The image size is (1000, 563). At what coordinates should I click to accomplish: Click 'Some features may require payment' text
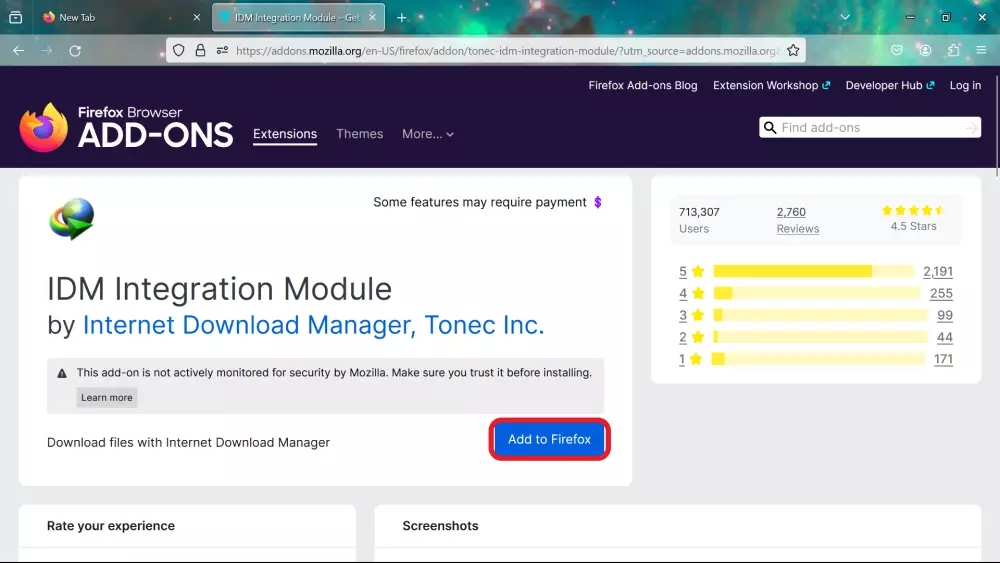(x=480, y=202)
